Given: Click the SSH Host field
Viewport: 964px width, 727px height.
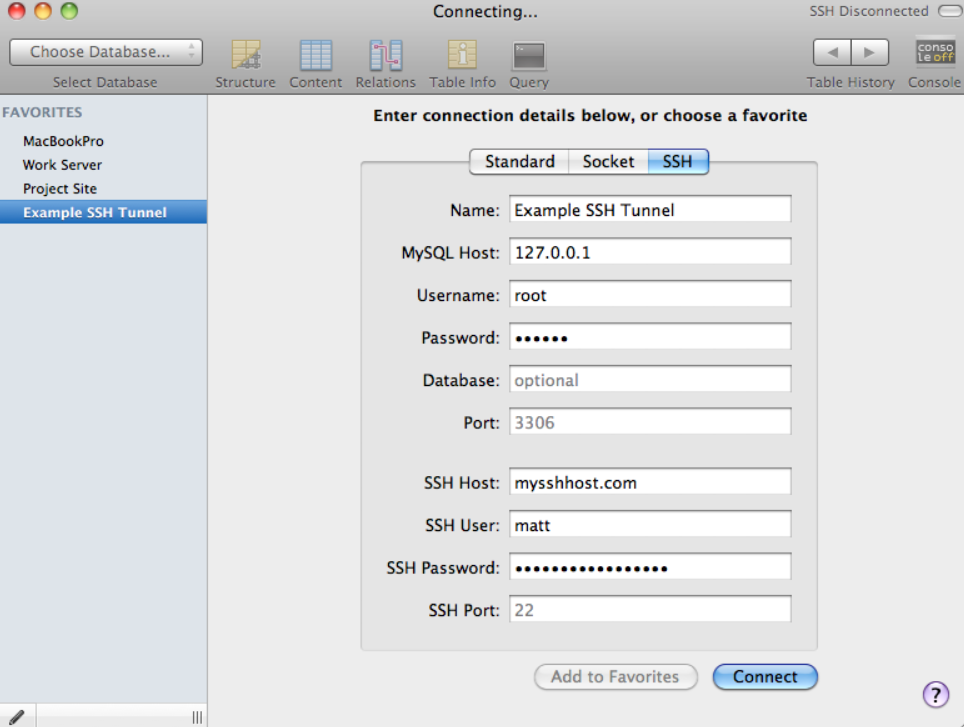Looking at the screenshot, I should tap(650, 482).
